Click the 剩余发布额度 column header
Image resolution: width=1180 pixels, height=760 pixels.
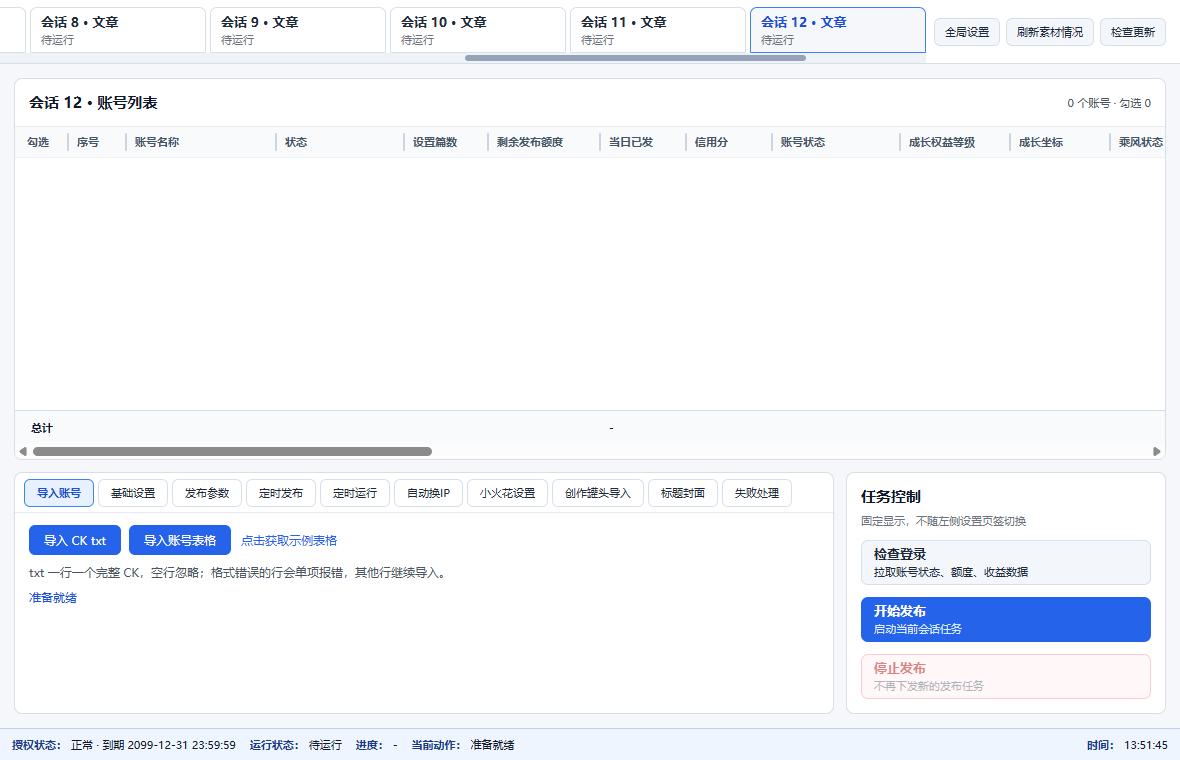tap(530, 141)
